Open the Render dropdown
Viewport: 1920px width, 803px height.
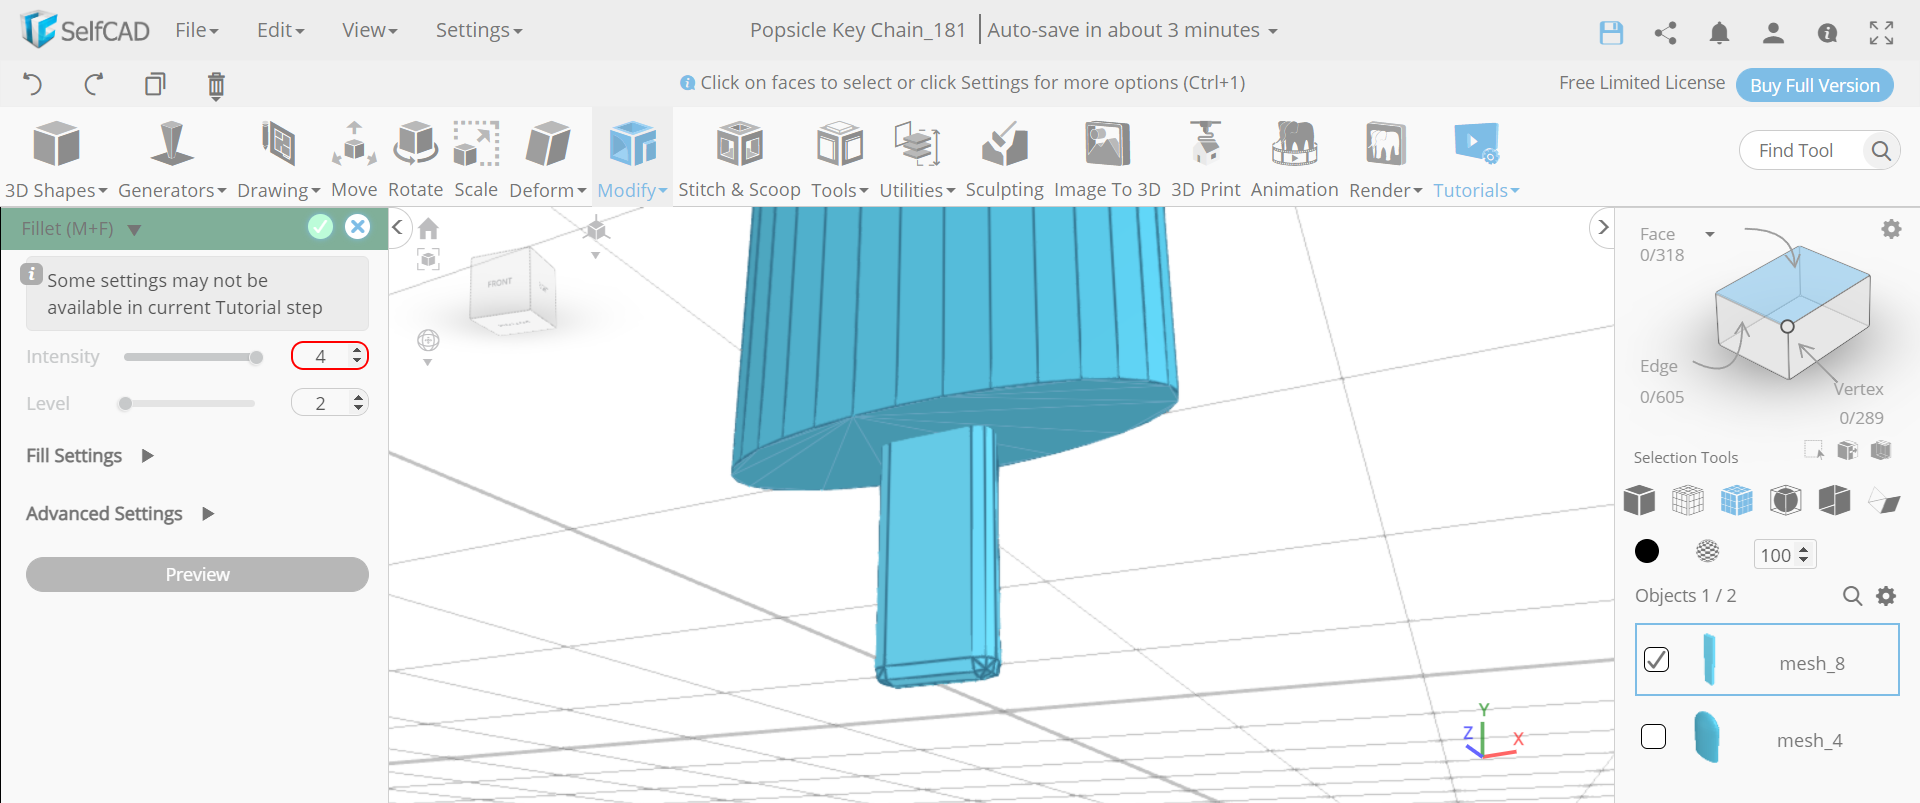point(1385,160)
